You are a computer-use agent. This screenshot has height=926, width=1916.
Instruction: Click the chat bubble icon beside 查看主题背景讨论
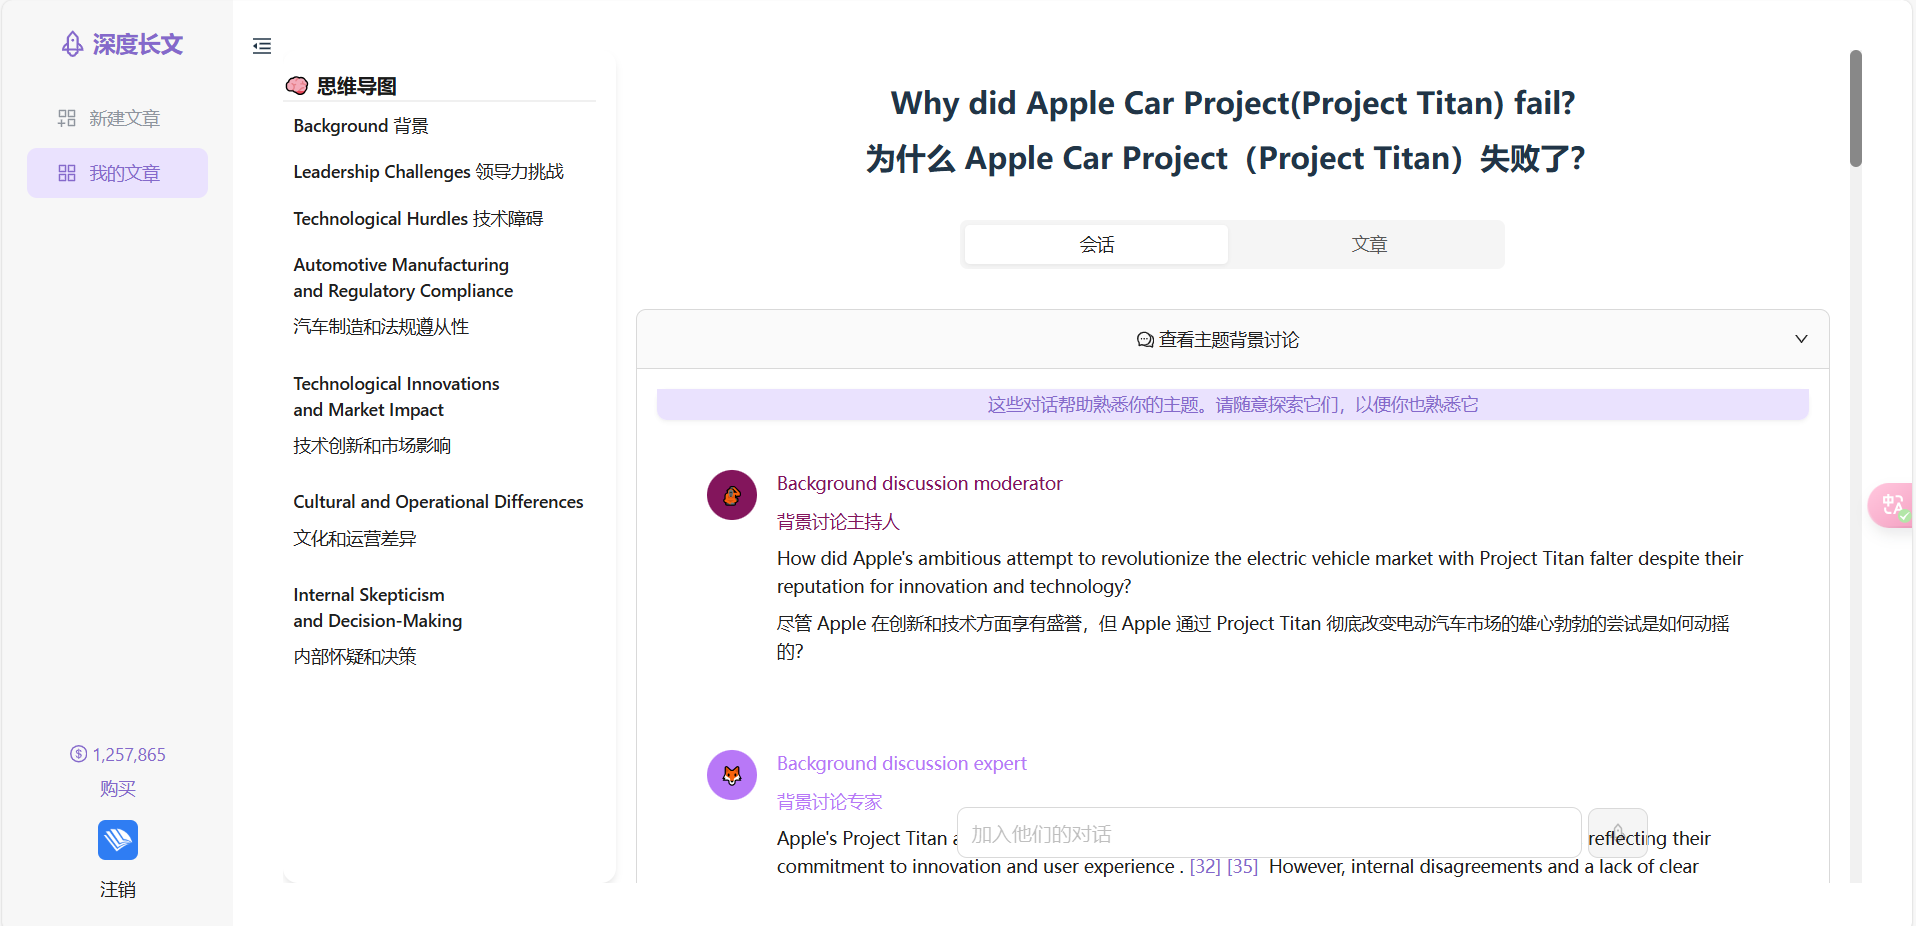1145,340
